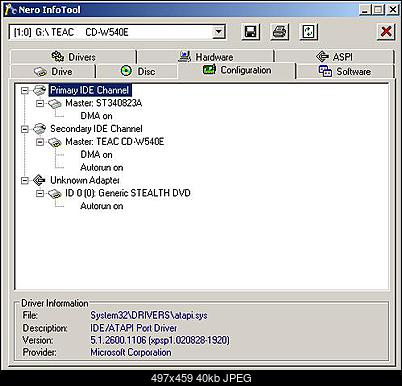Open the Drive tab

(53, 71)
